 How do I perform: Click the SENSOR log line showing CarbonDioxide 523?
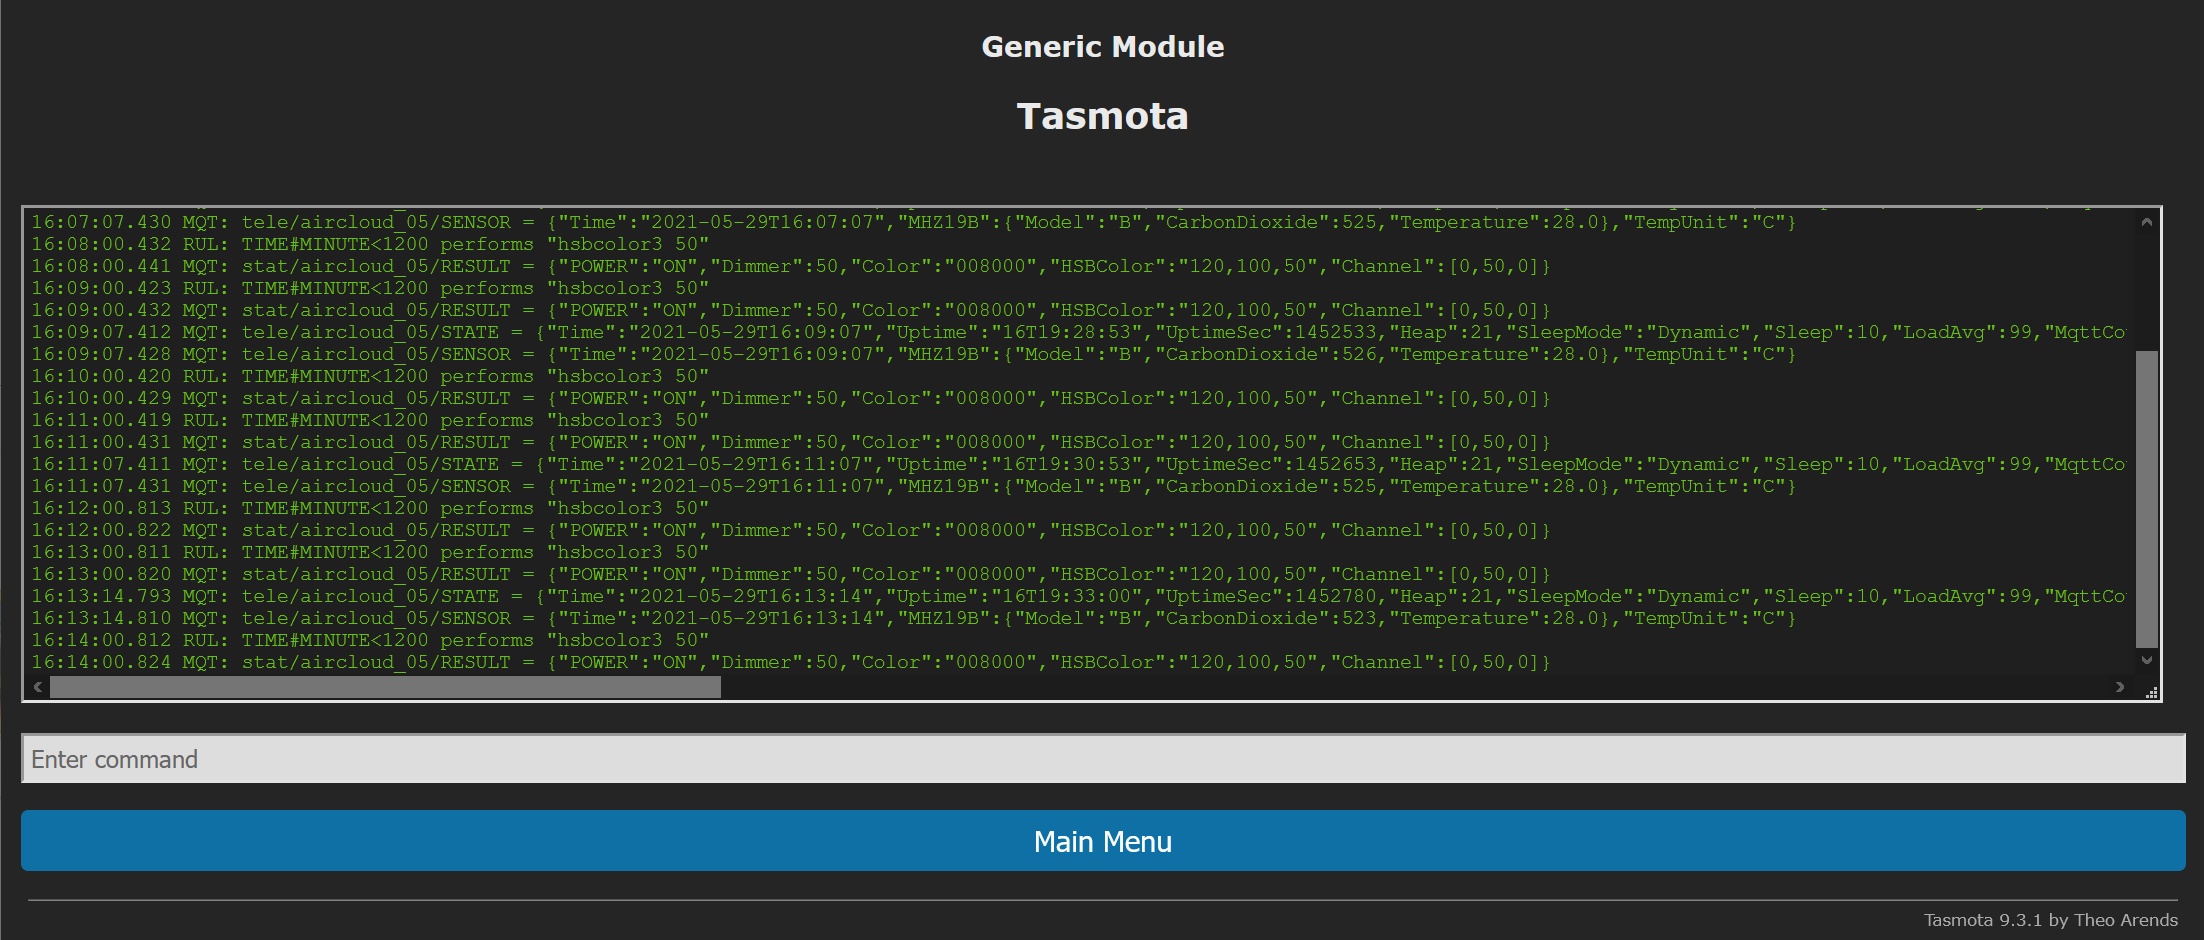pos(912,618)
